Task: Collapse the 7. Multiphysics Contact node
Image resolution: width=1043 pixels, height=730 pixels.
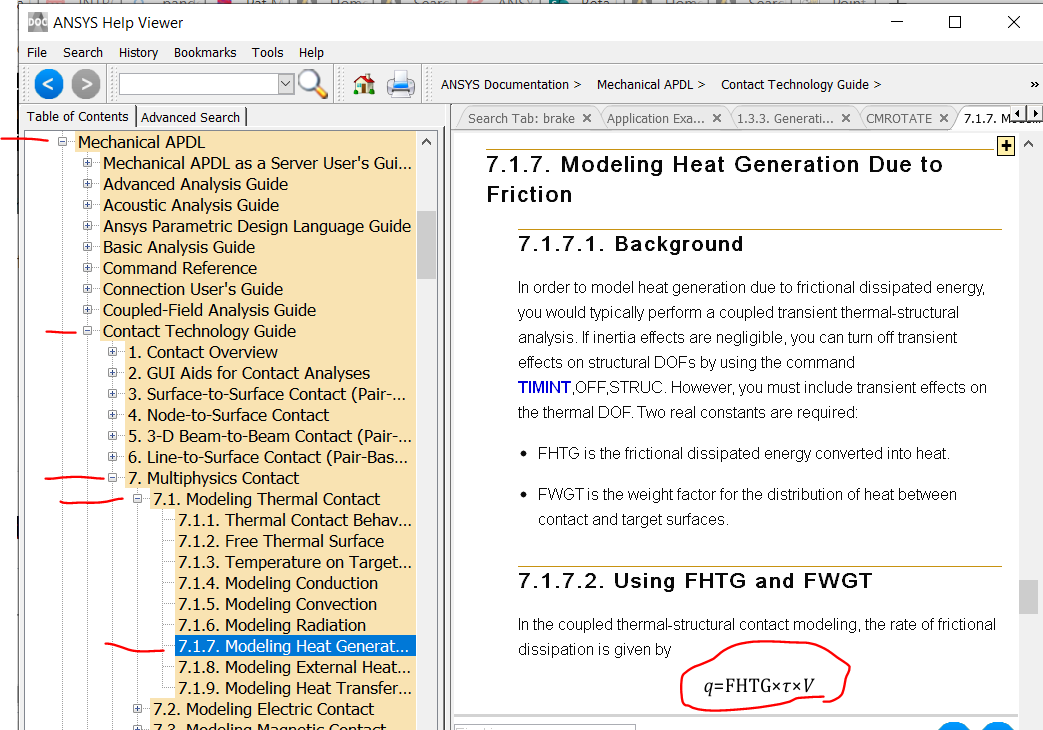Action: click(112, 478)
